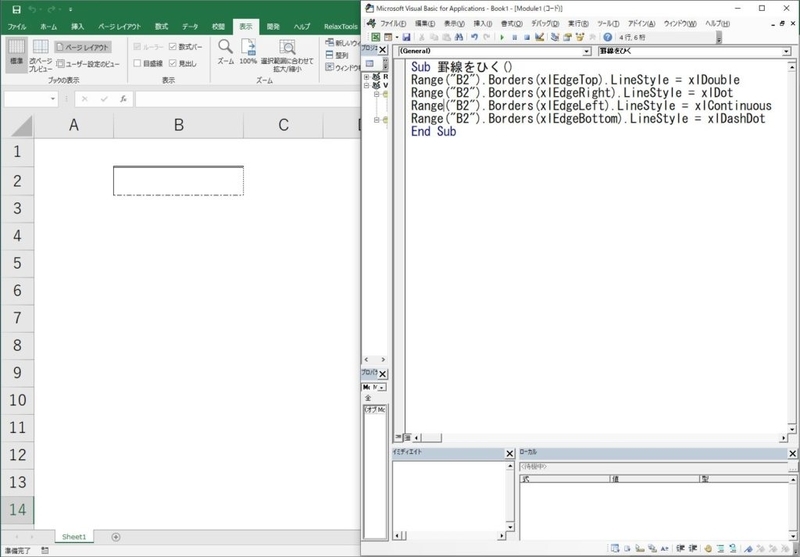Click the Toggle Breakpoint hand icon
Image resolution: width=800 pixels, height=557 pixels.
707,549
